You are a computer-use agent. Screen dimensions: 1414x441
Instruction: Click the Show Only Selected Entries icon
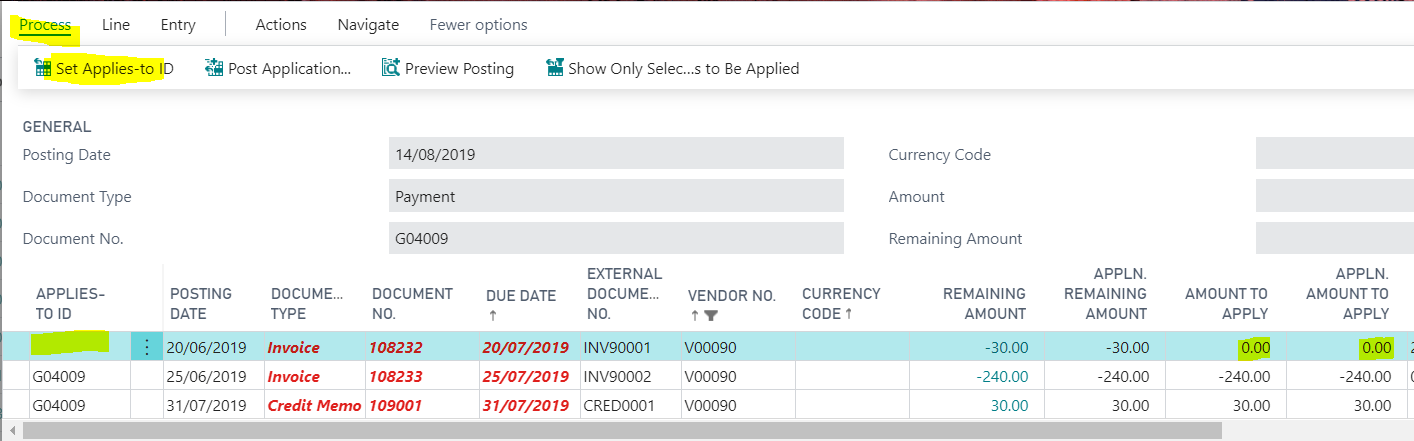click(x=555, y=68)
